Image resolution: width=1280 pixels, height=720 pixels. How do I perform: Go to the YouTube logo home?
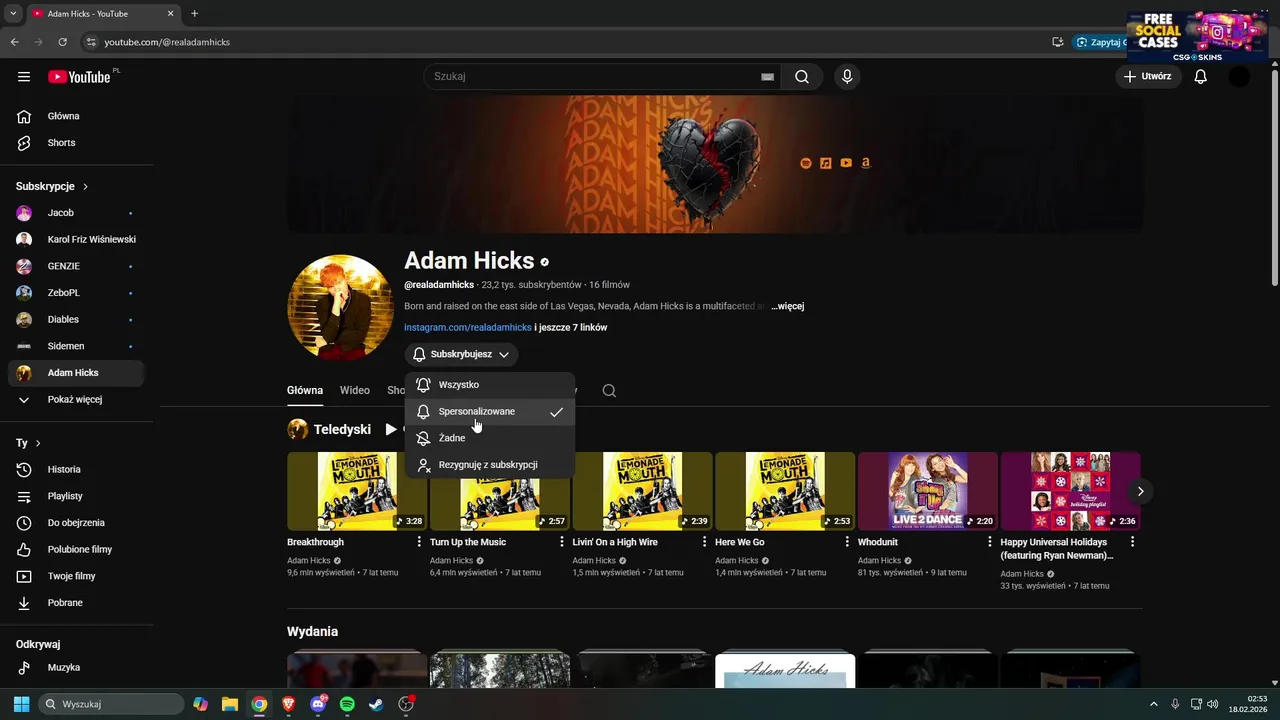pyautogui.click(x=79, y=77)
